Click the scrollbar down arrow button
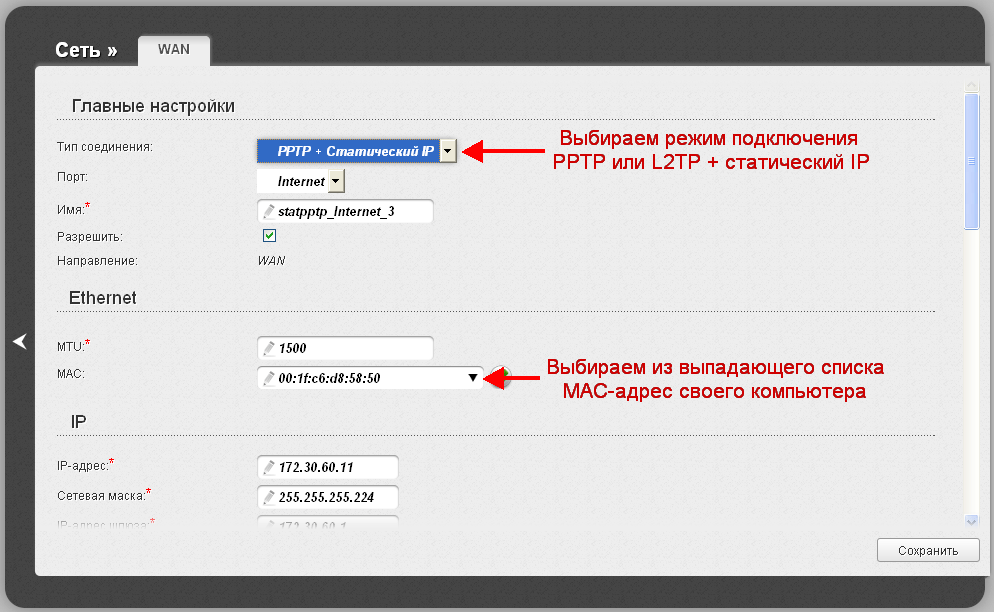This screenshot has width=994, height=612. pyautogui.click(x=971, y=520)
